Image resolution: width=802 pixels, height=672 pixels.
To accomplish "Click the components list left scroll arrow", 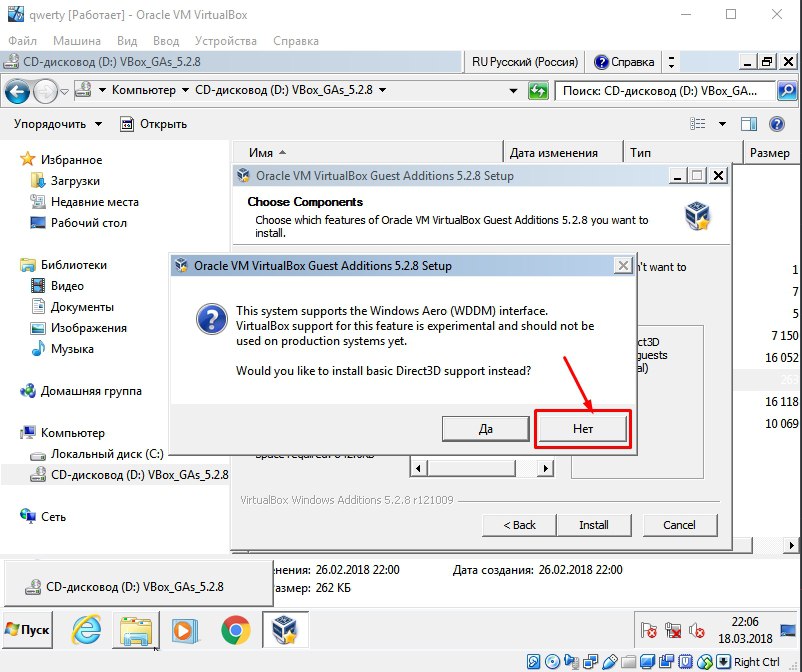I will (x=418, y=468).
